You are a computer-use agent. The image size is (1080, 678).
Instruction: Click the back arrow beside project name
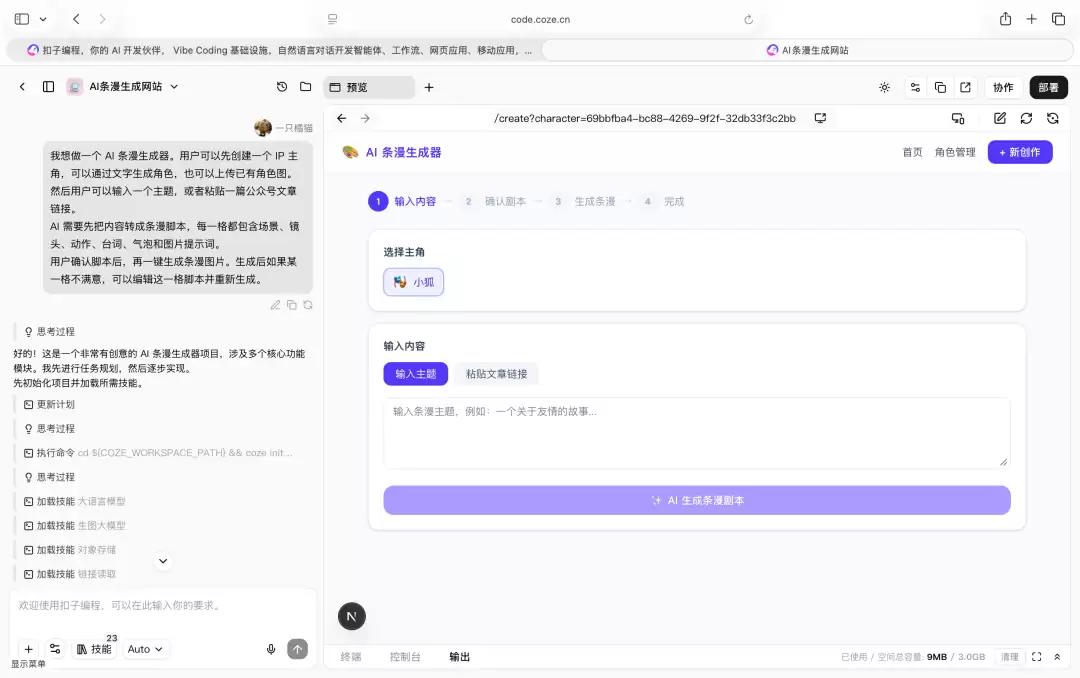22,87
